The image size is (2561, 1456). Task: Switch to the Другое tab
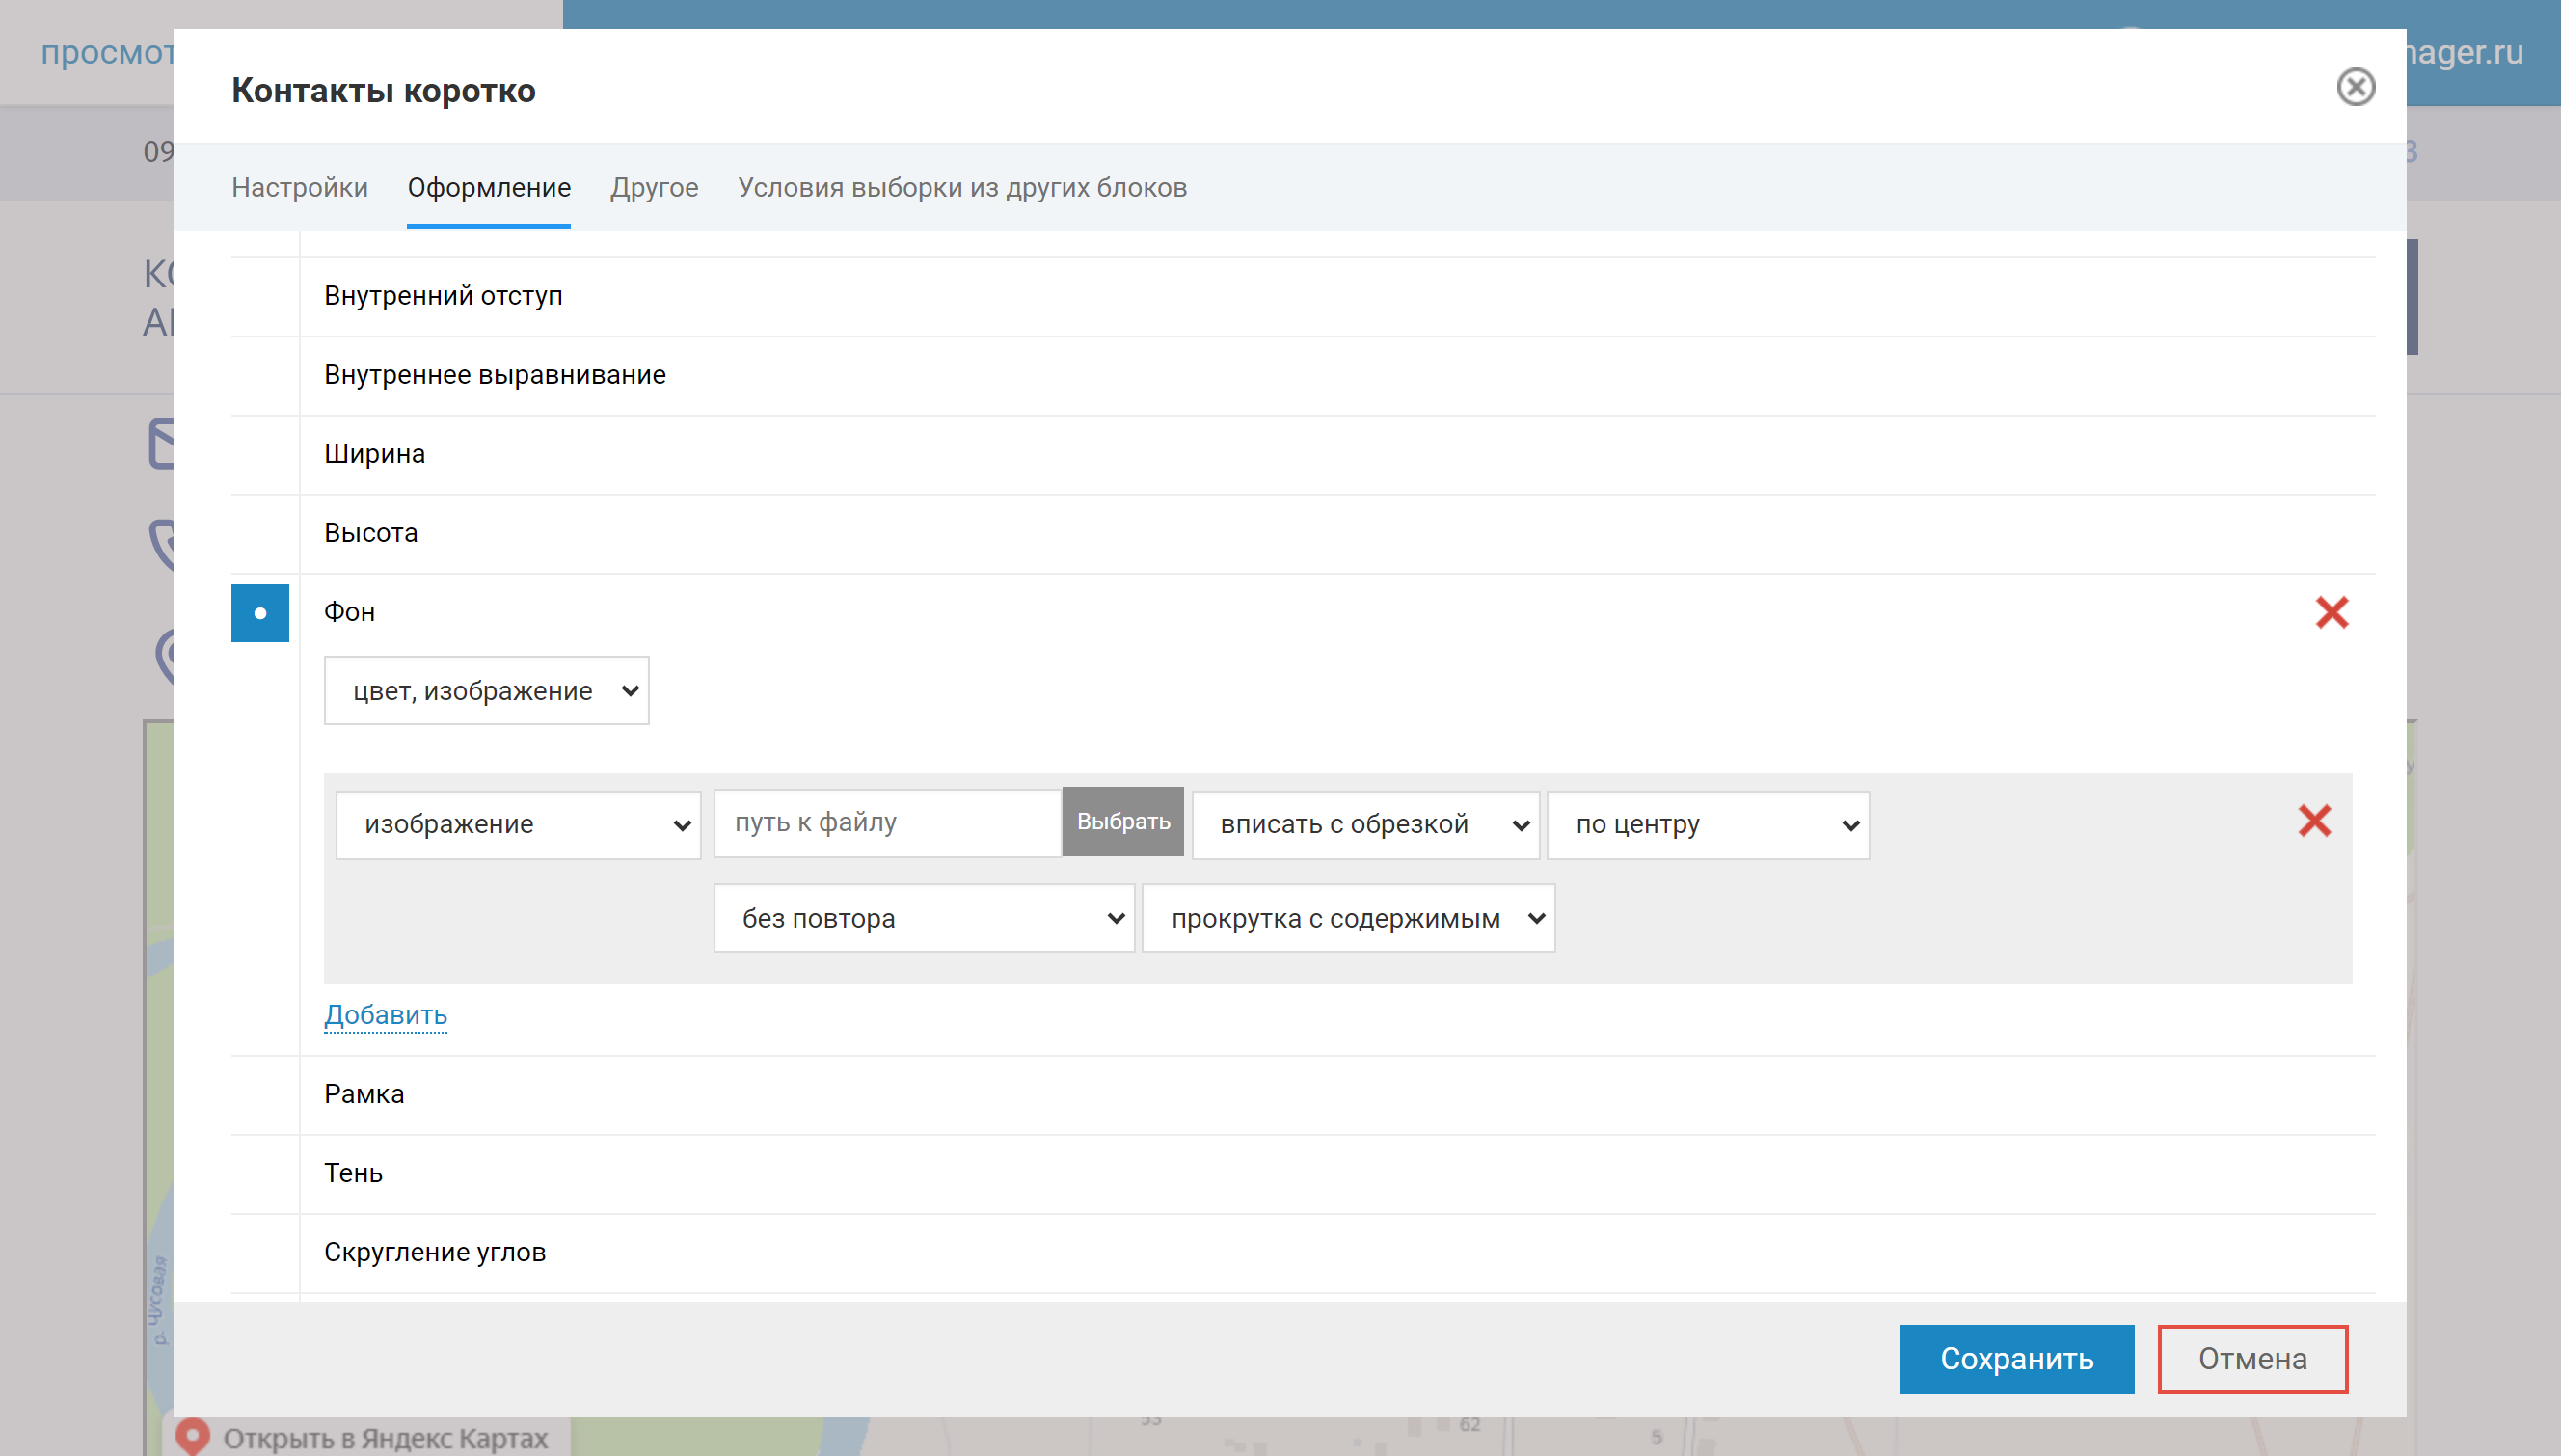[x=654, y=187]
